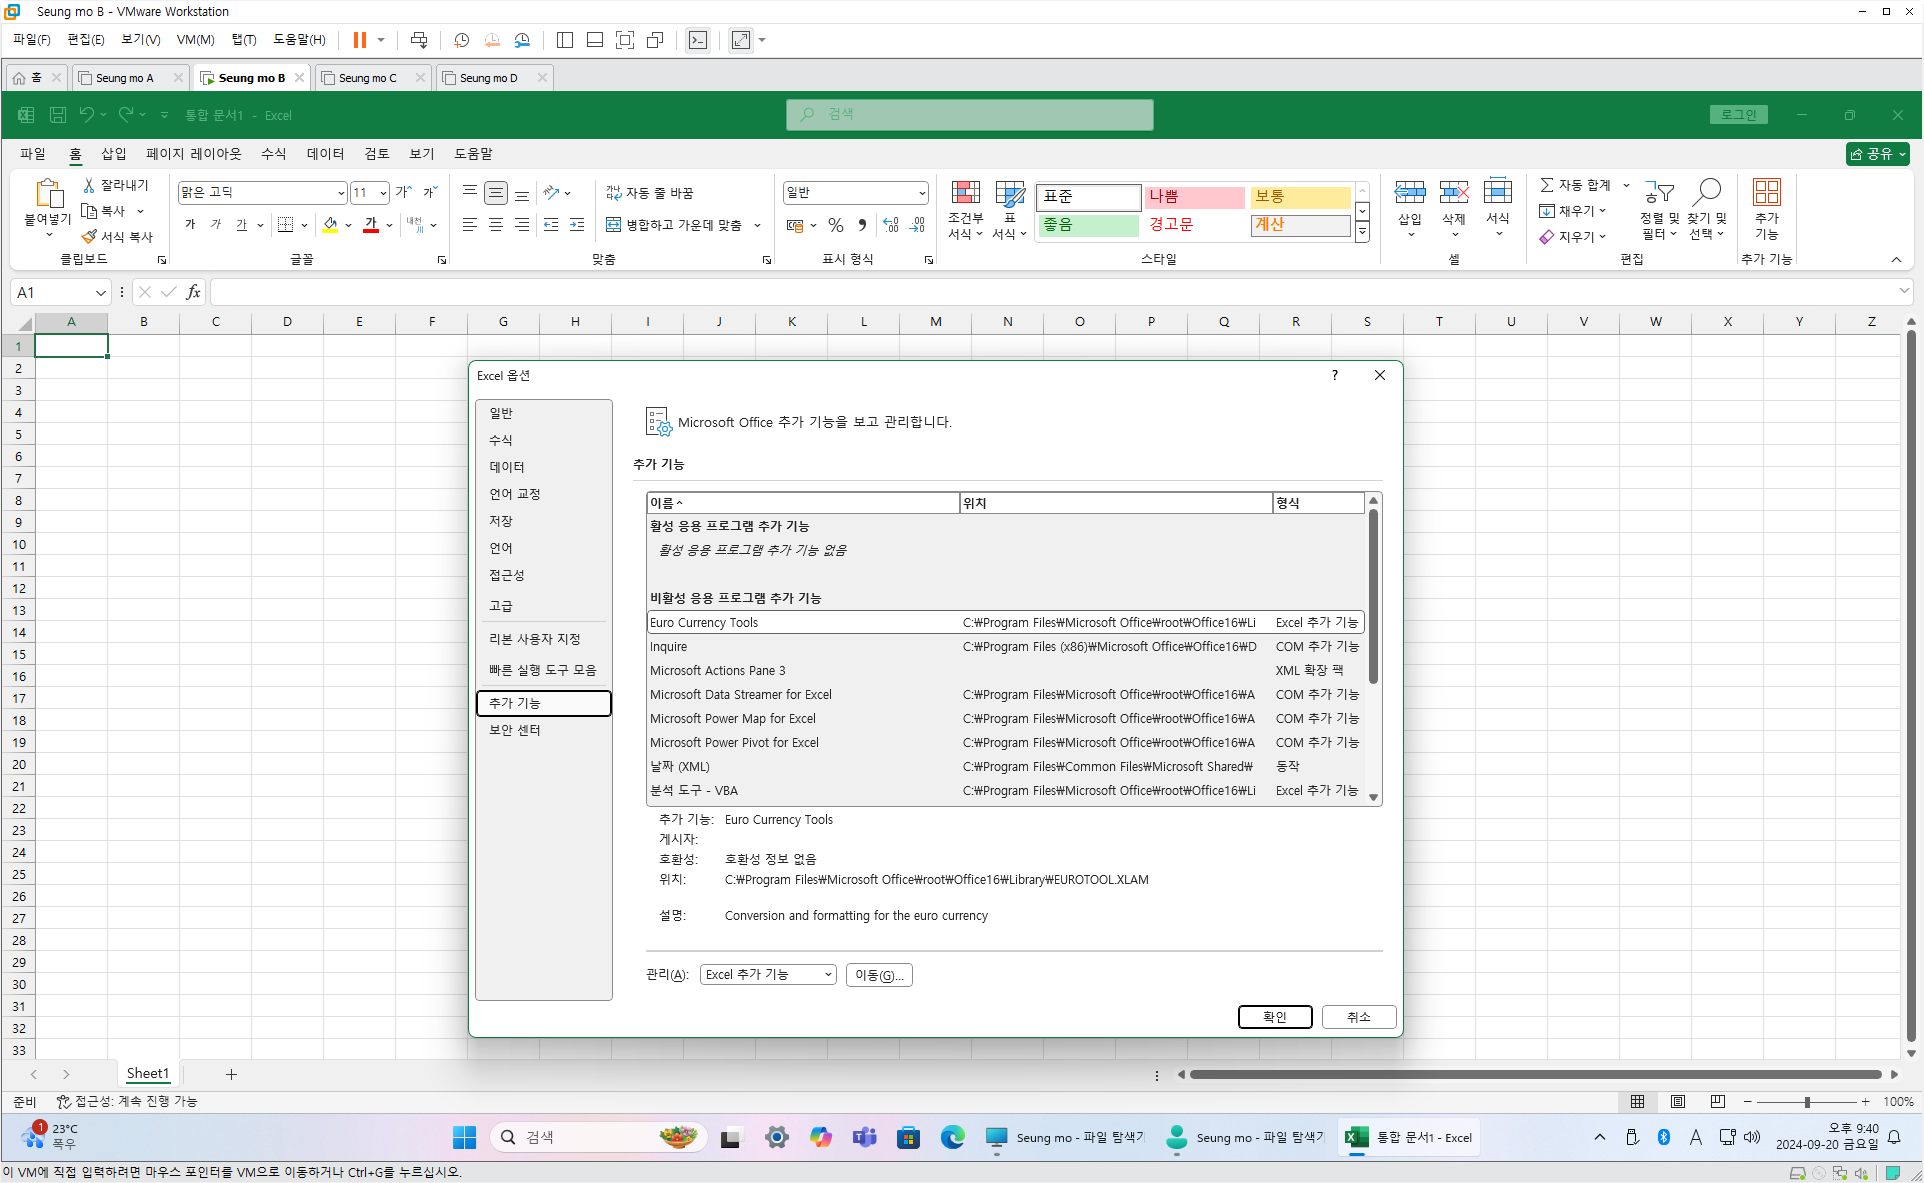Click the VMware pause virtual machine icon
1924x1183 pixels.
359,40
